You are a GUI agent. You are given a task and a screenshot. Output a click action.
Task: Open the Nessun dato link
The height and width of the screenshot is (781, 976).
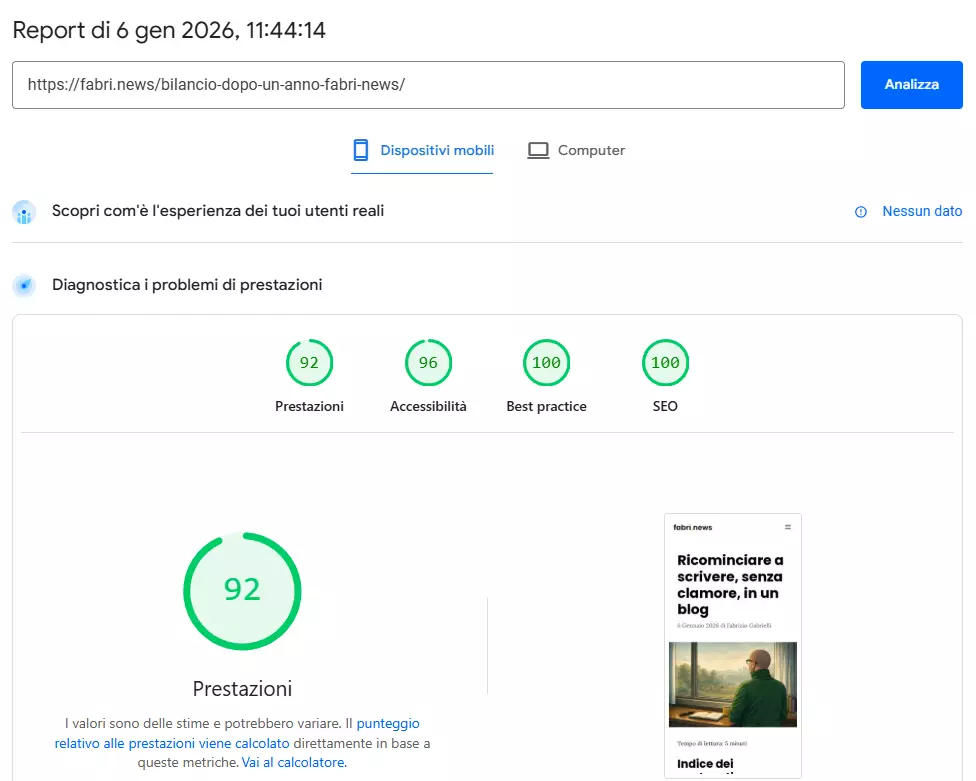tap(922, 212)
